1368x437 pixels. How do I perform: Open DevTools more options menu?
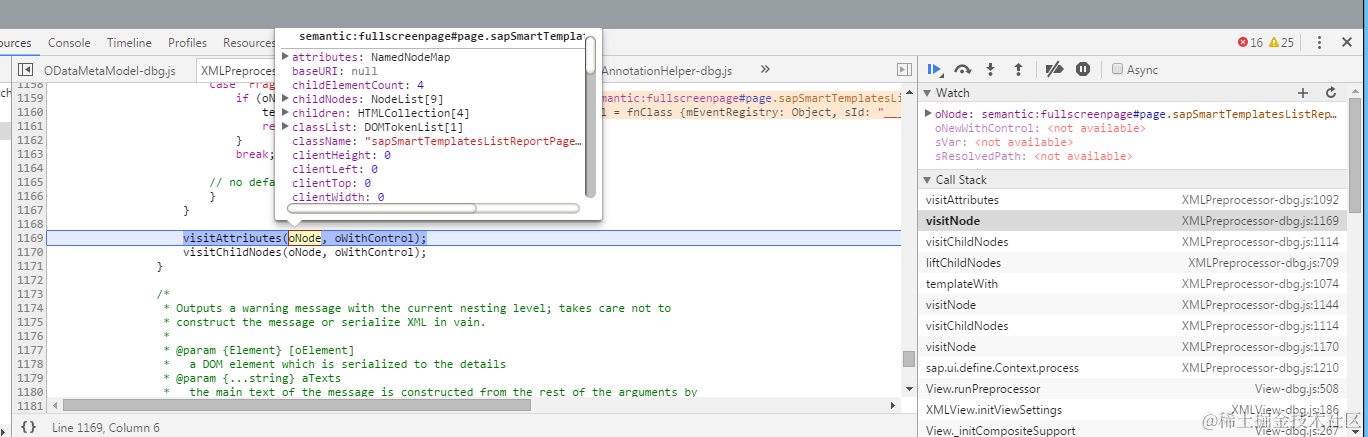click(x=1320, y=42)
